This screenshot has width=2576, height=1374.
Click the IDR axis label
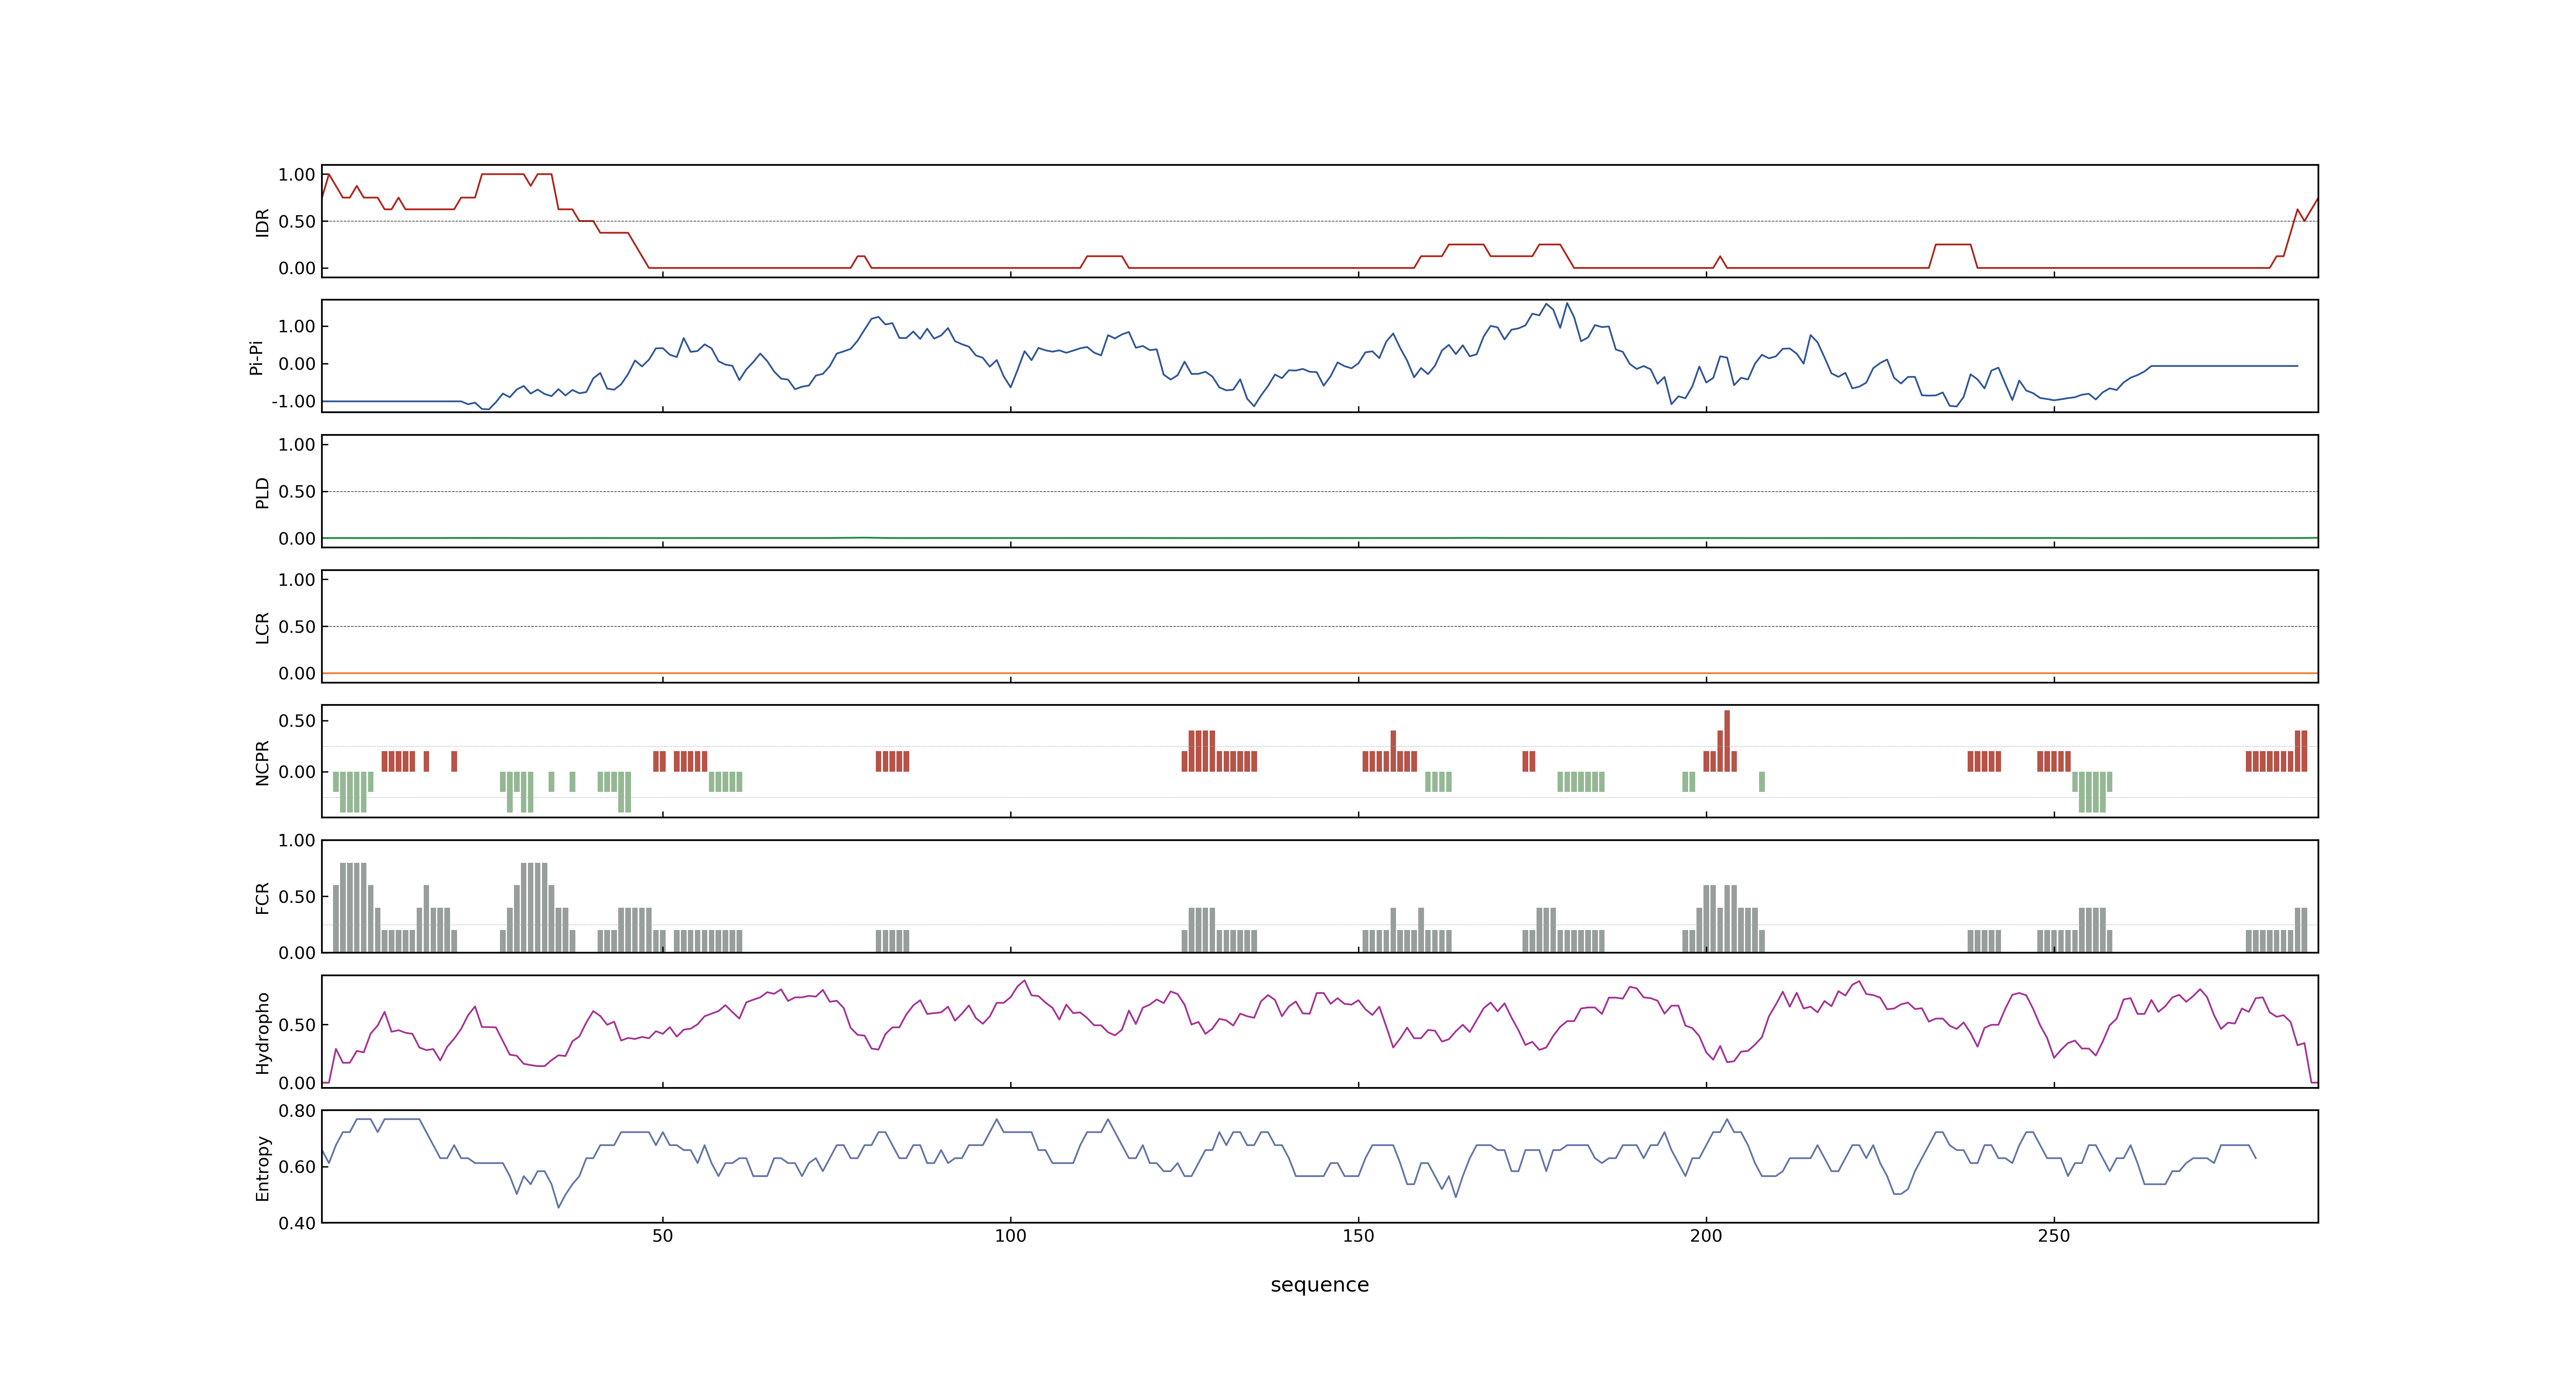tap(262, 222)
